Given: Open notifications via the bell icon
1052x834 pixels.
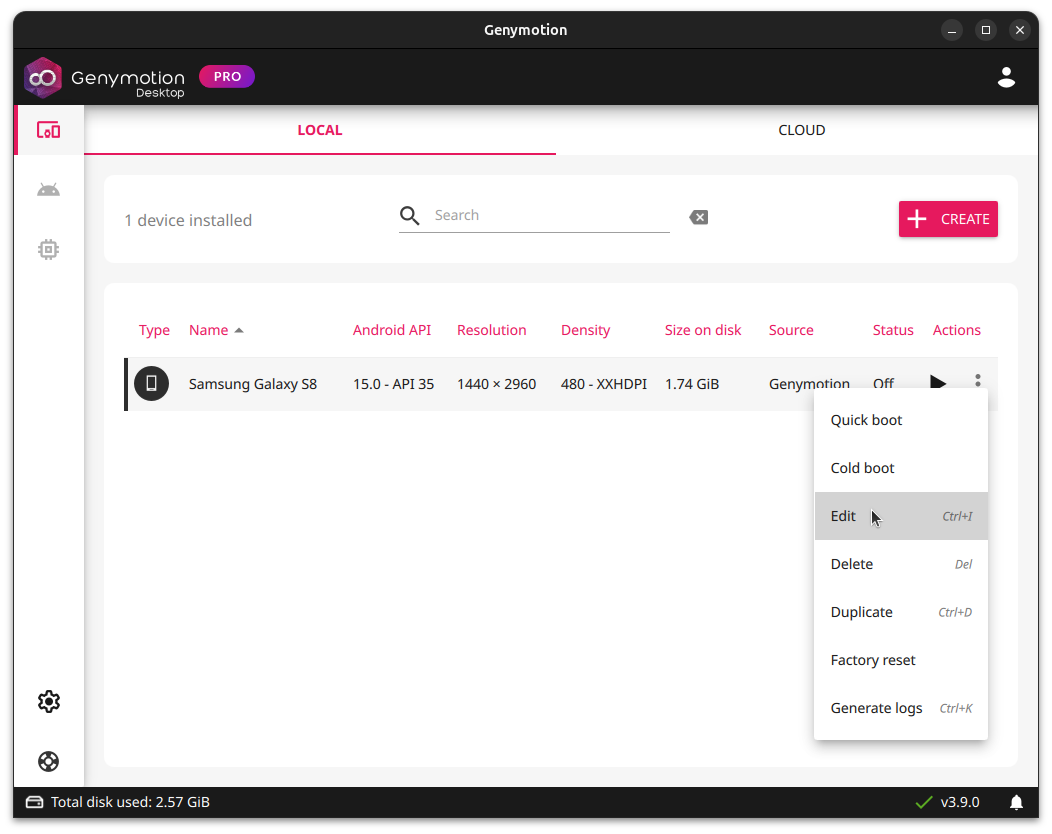Looking at the screenshot, I should pyautogui.click(x=1016, y=801).
